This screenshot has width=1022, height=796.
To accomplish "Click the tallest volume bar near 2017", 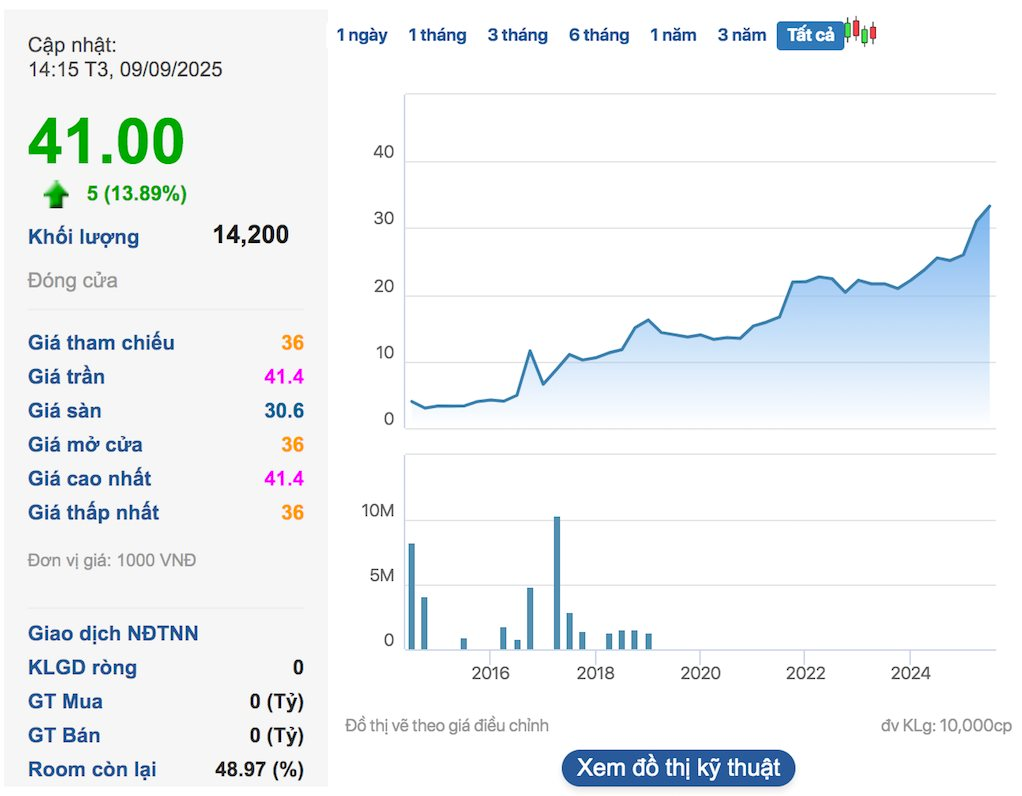I will (557, 582).
